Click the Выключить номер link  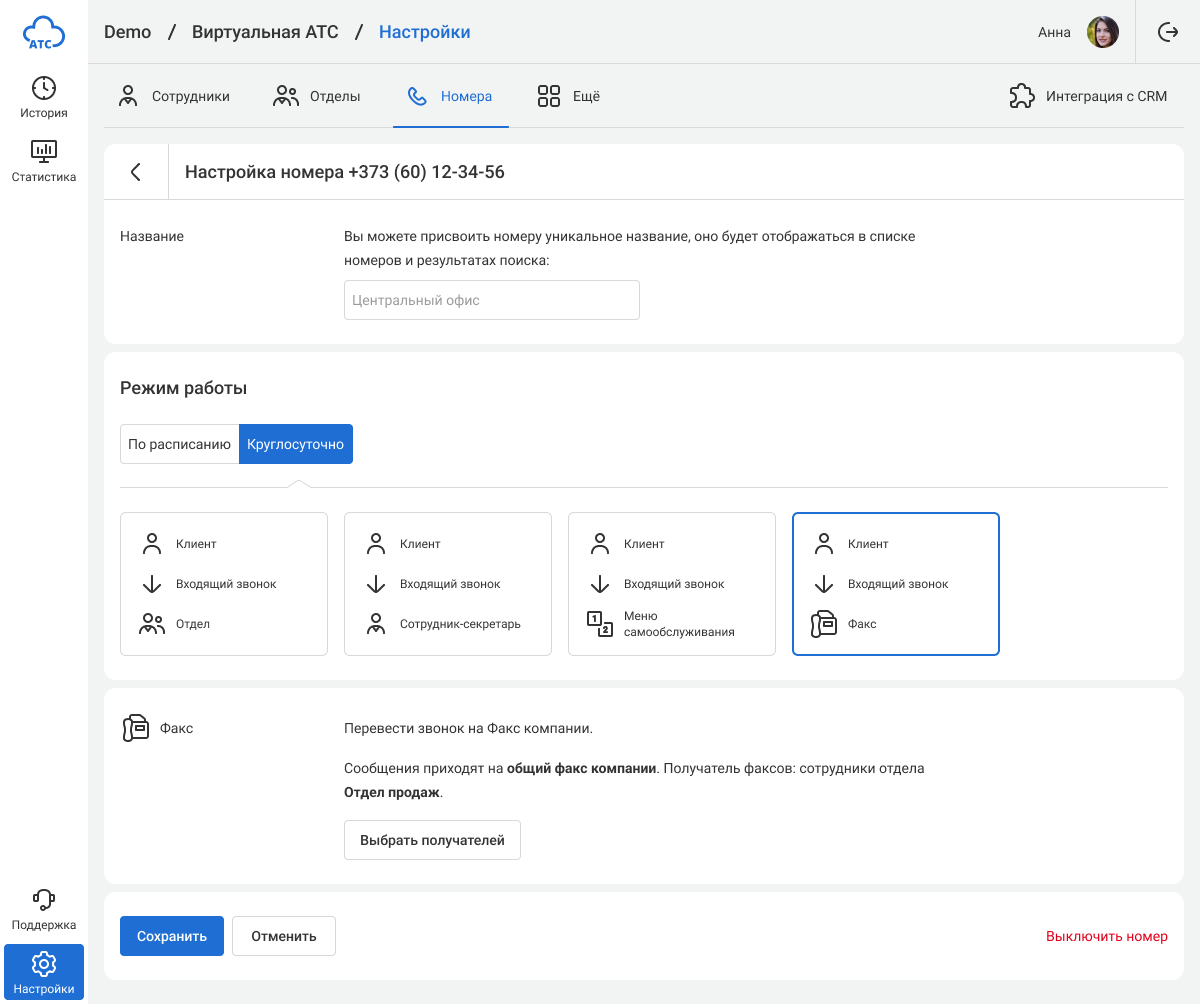1106,936
